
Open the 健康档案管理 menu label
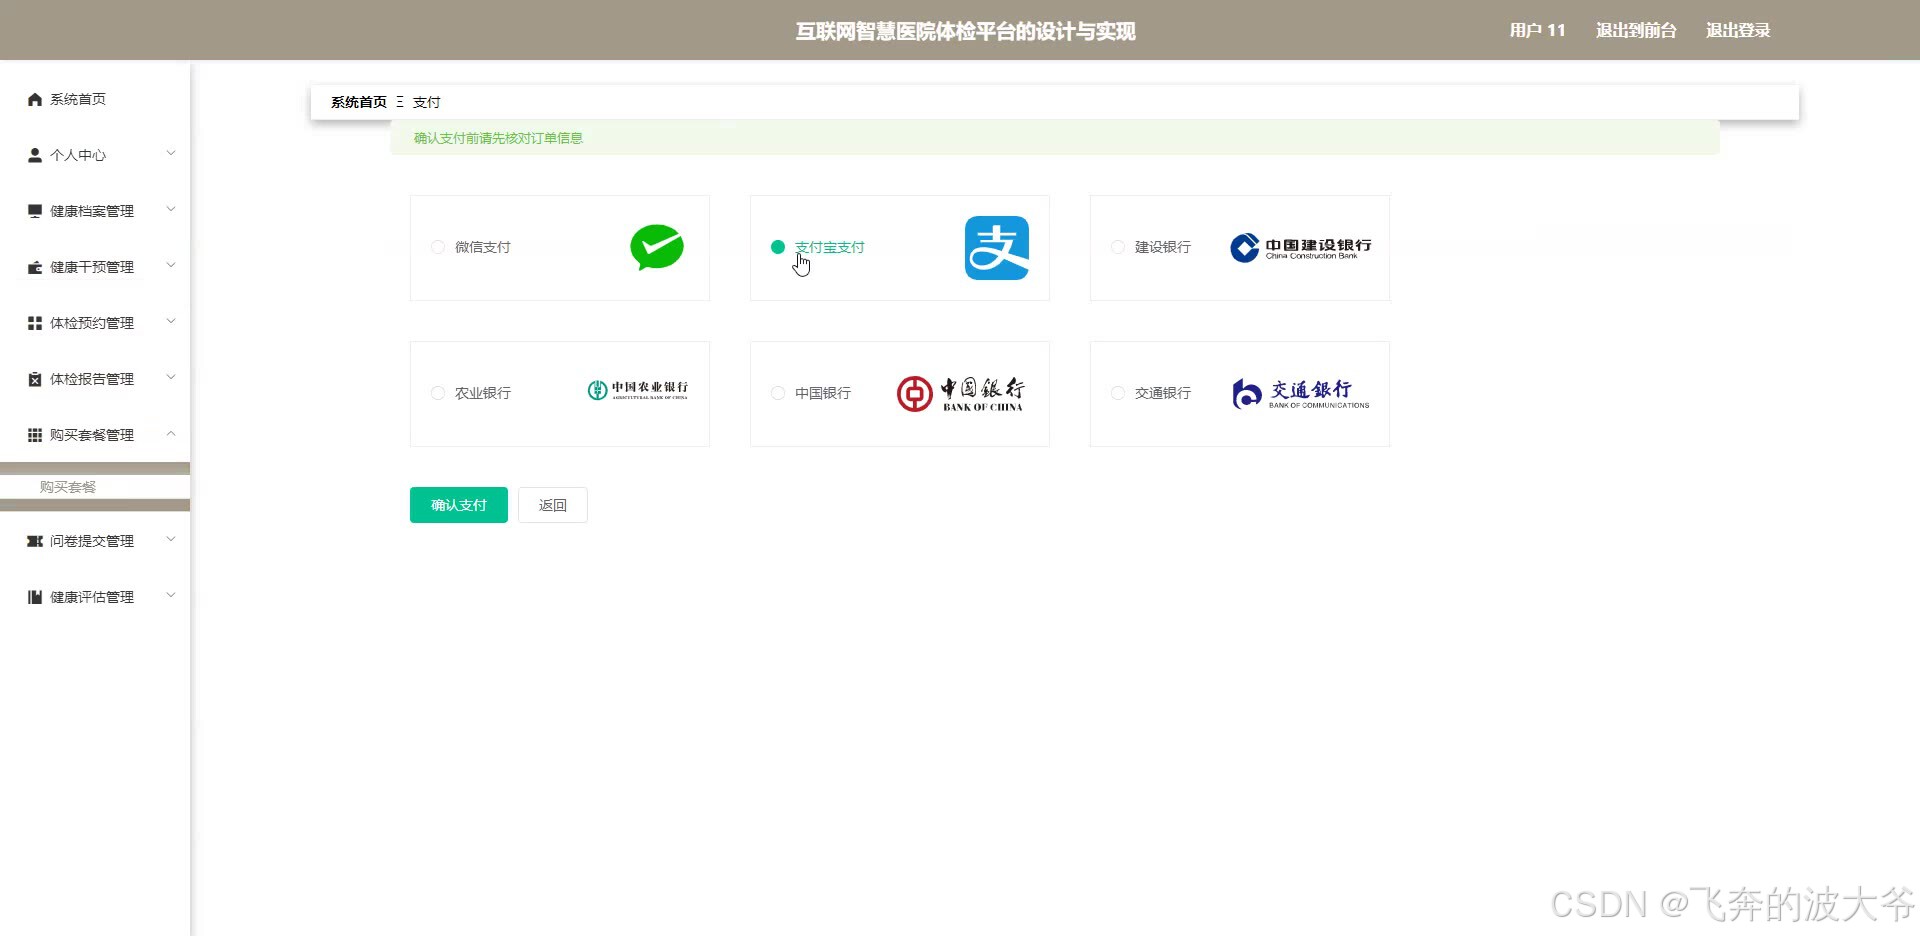tap(92, 211)
